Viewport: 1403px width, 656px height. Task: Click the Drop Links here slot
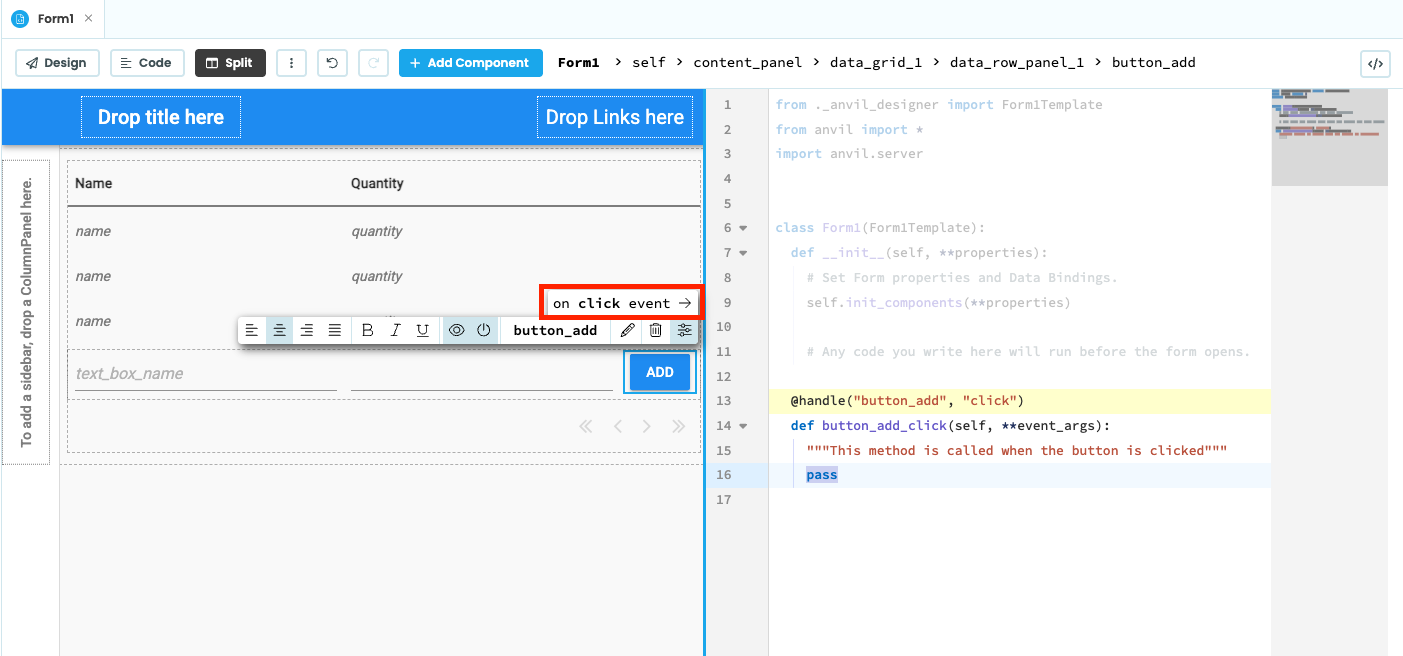click(615, 117)
